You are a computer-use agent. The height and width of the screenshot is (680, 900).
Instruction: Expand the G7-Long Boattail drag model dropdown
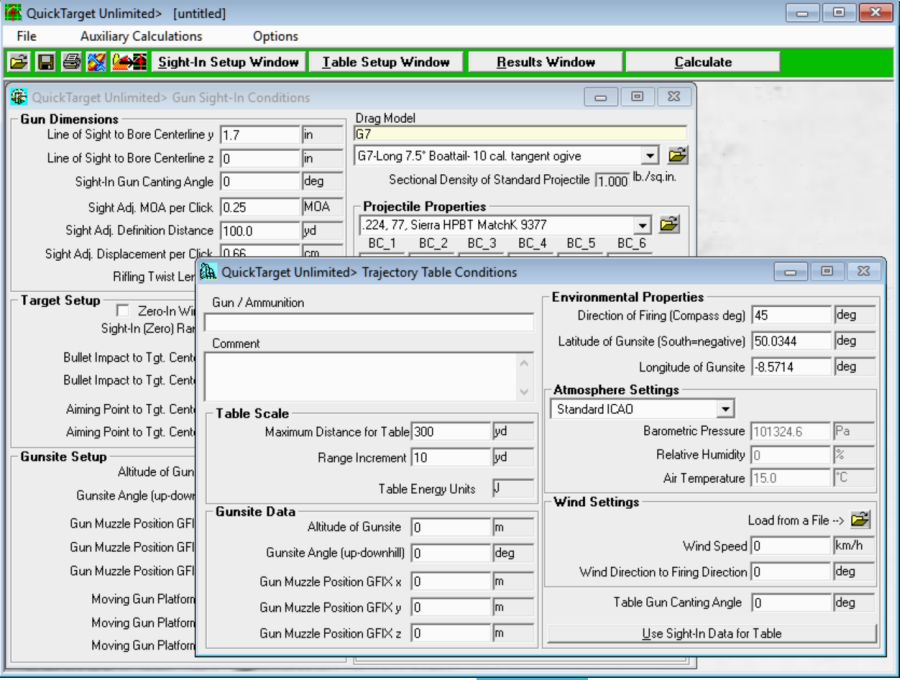650,156
